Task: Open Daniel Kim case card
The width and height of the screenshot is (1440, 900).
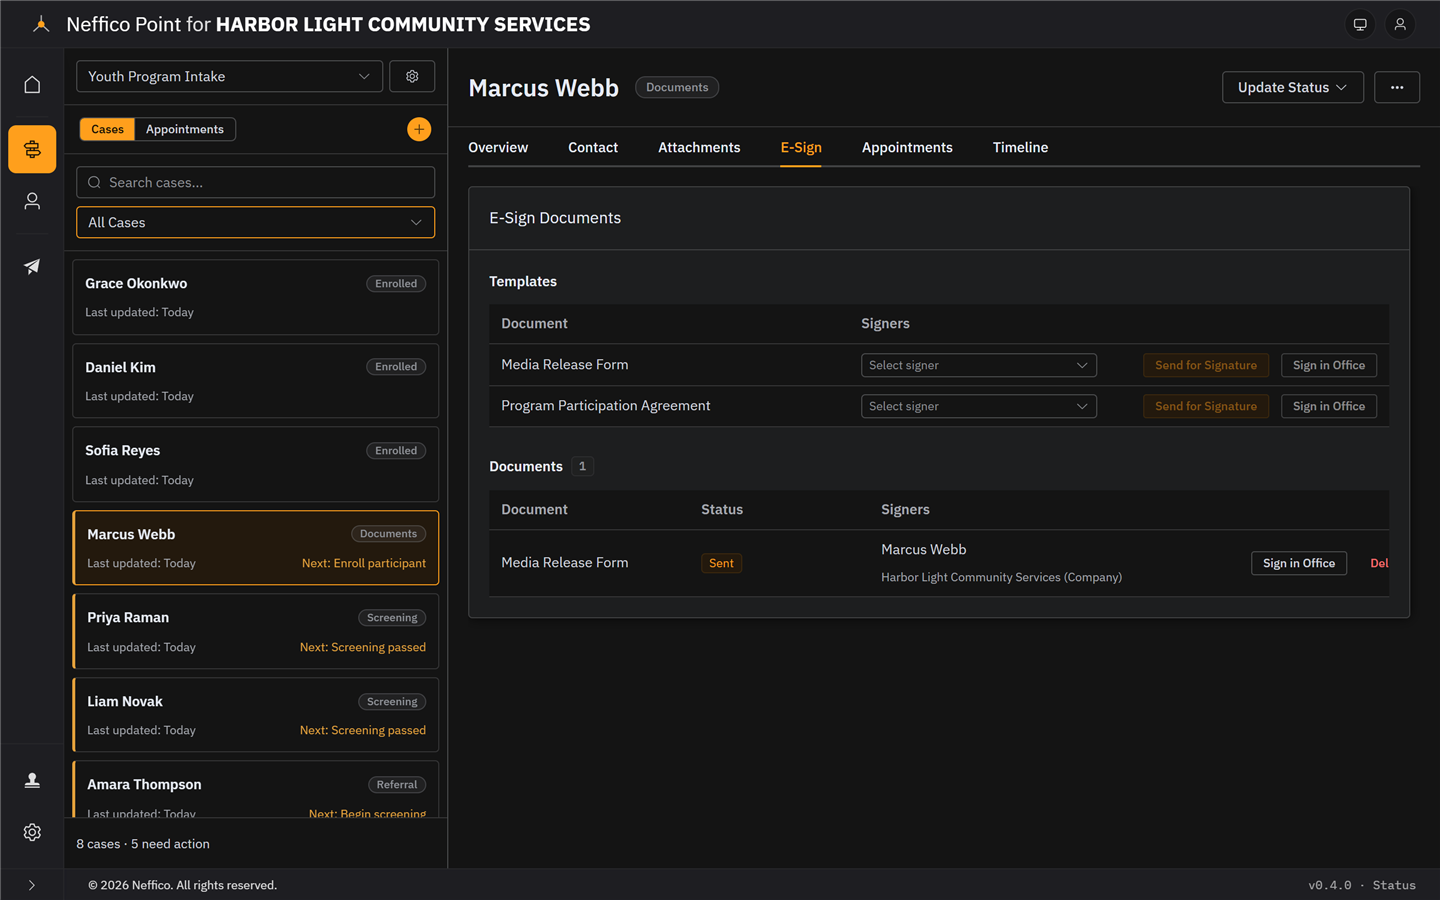Action: click(256, 381)
